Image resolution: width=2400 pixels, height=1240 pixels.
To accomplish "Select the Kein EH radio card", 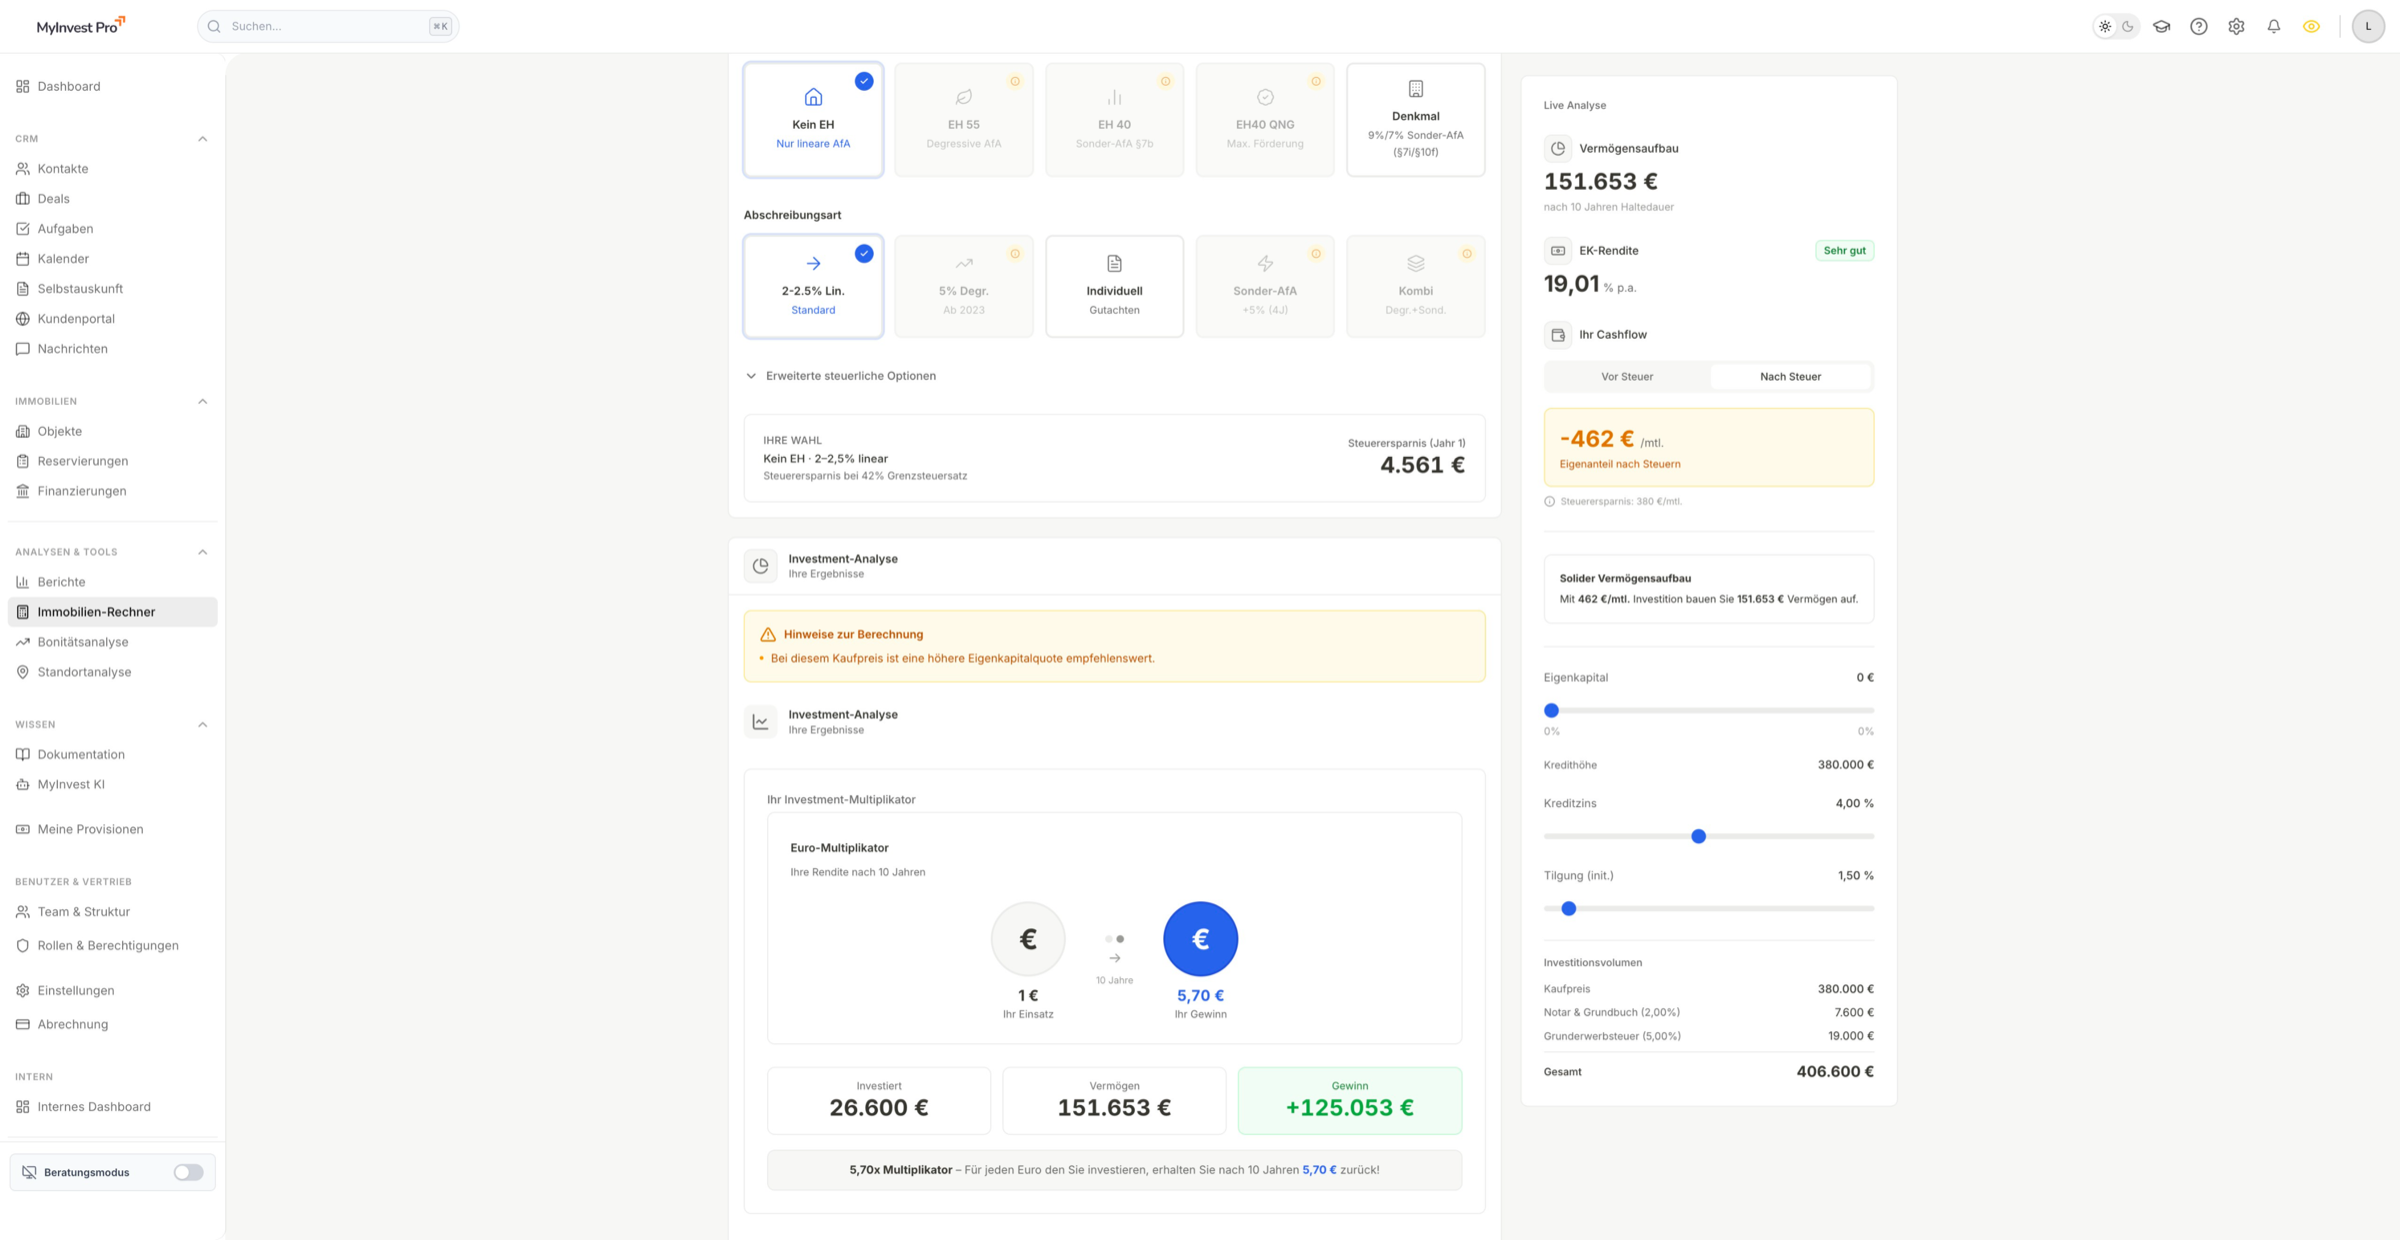I will [x=813, y=120].
